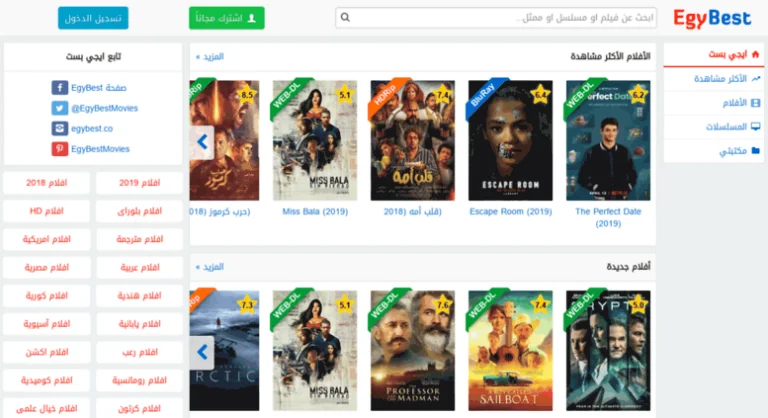
Task: Click previous arrow in new films carousel
Action: click(x=202, y=352)
